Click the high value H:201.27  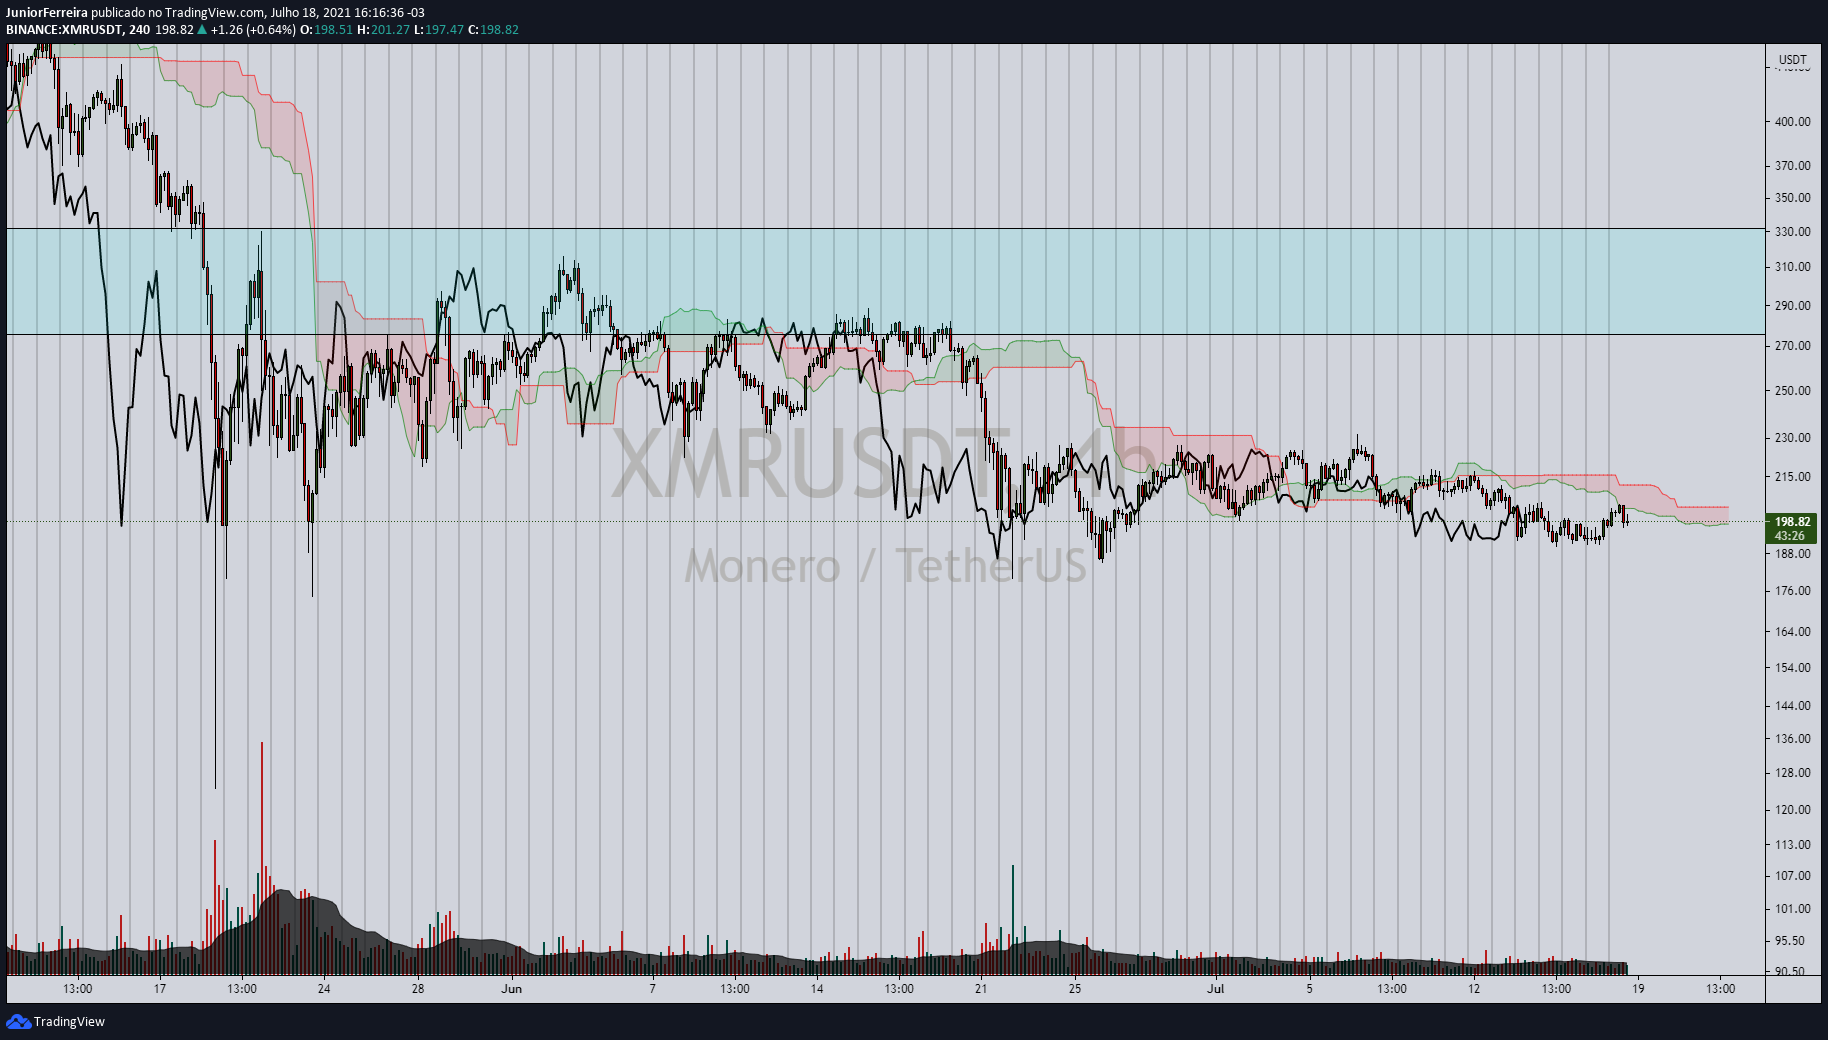[x=384, y=30]
